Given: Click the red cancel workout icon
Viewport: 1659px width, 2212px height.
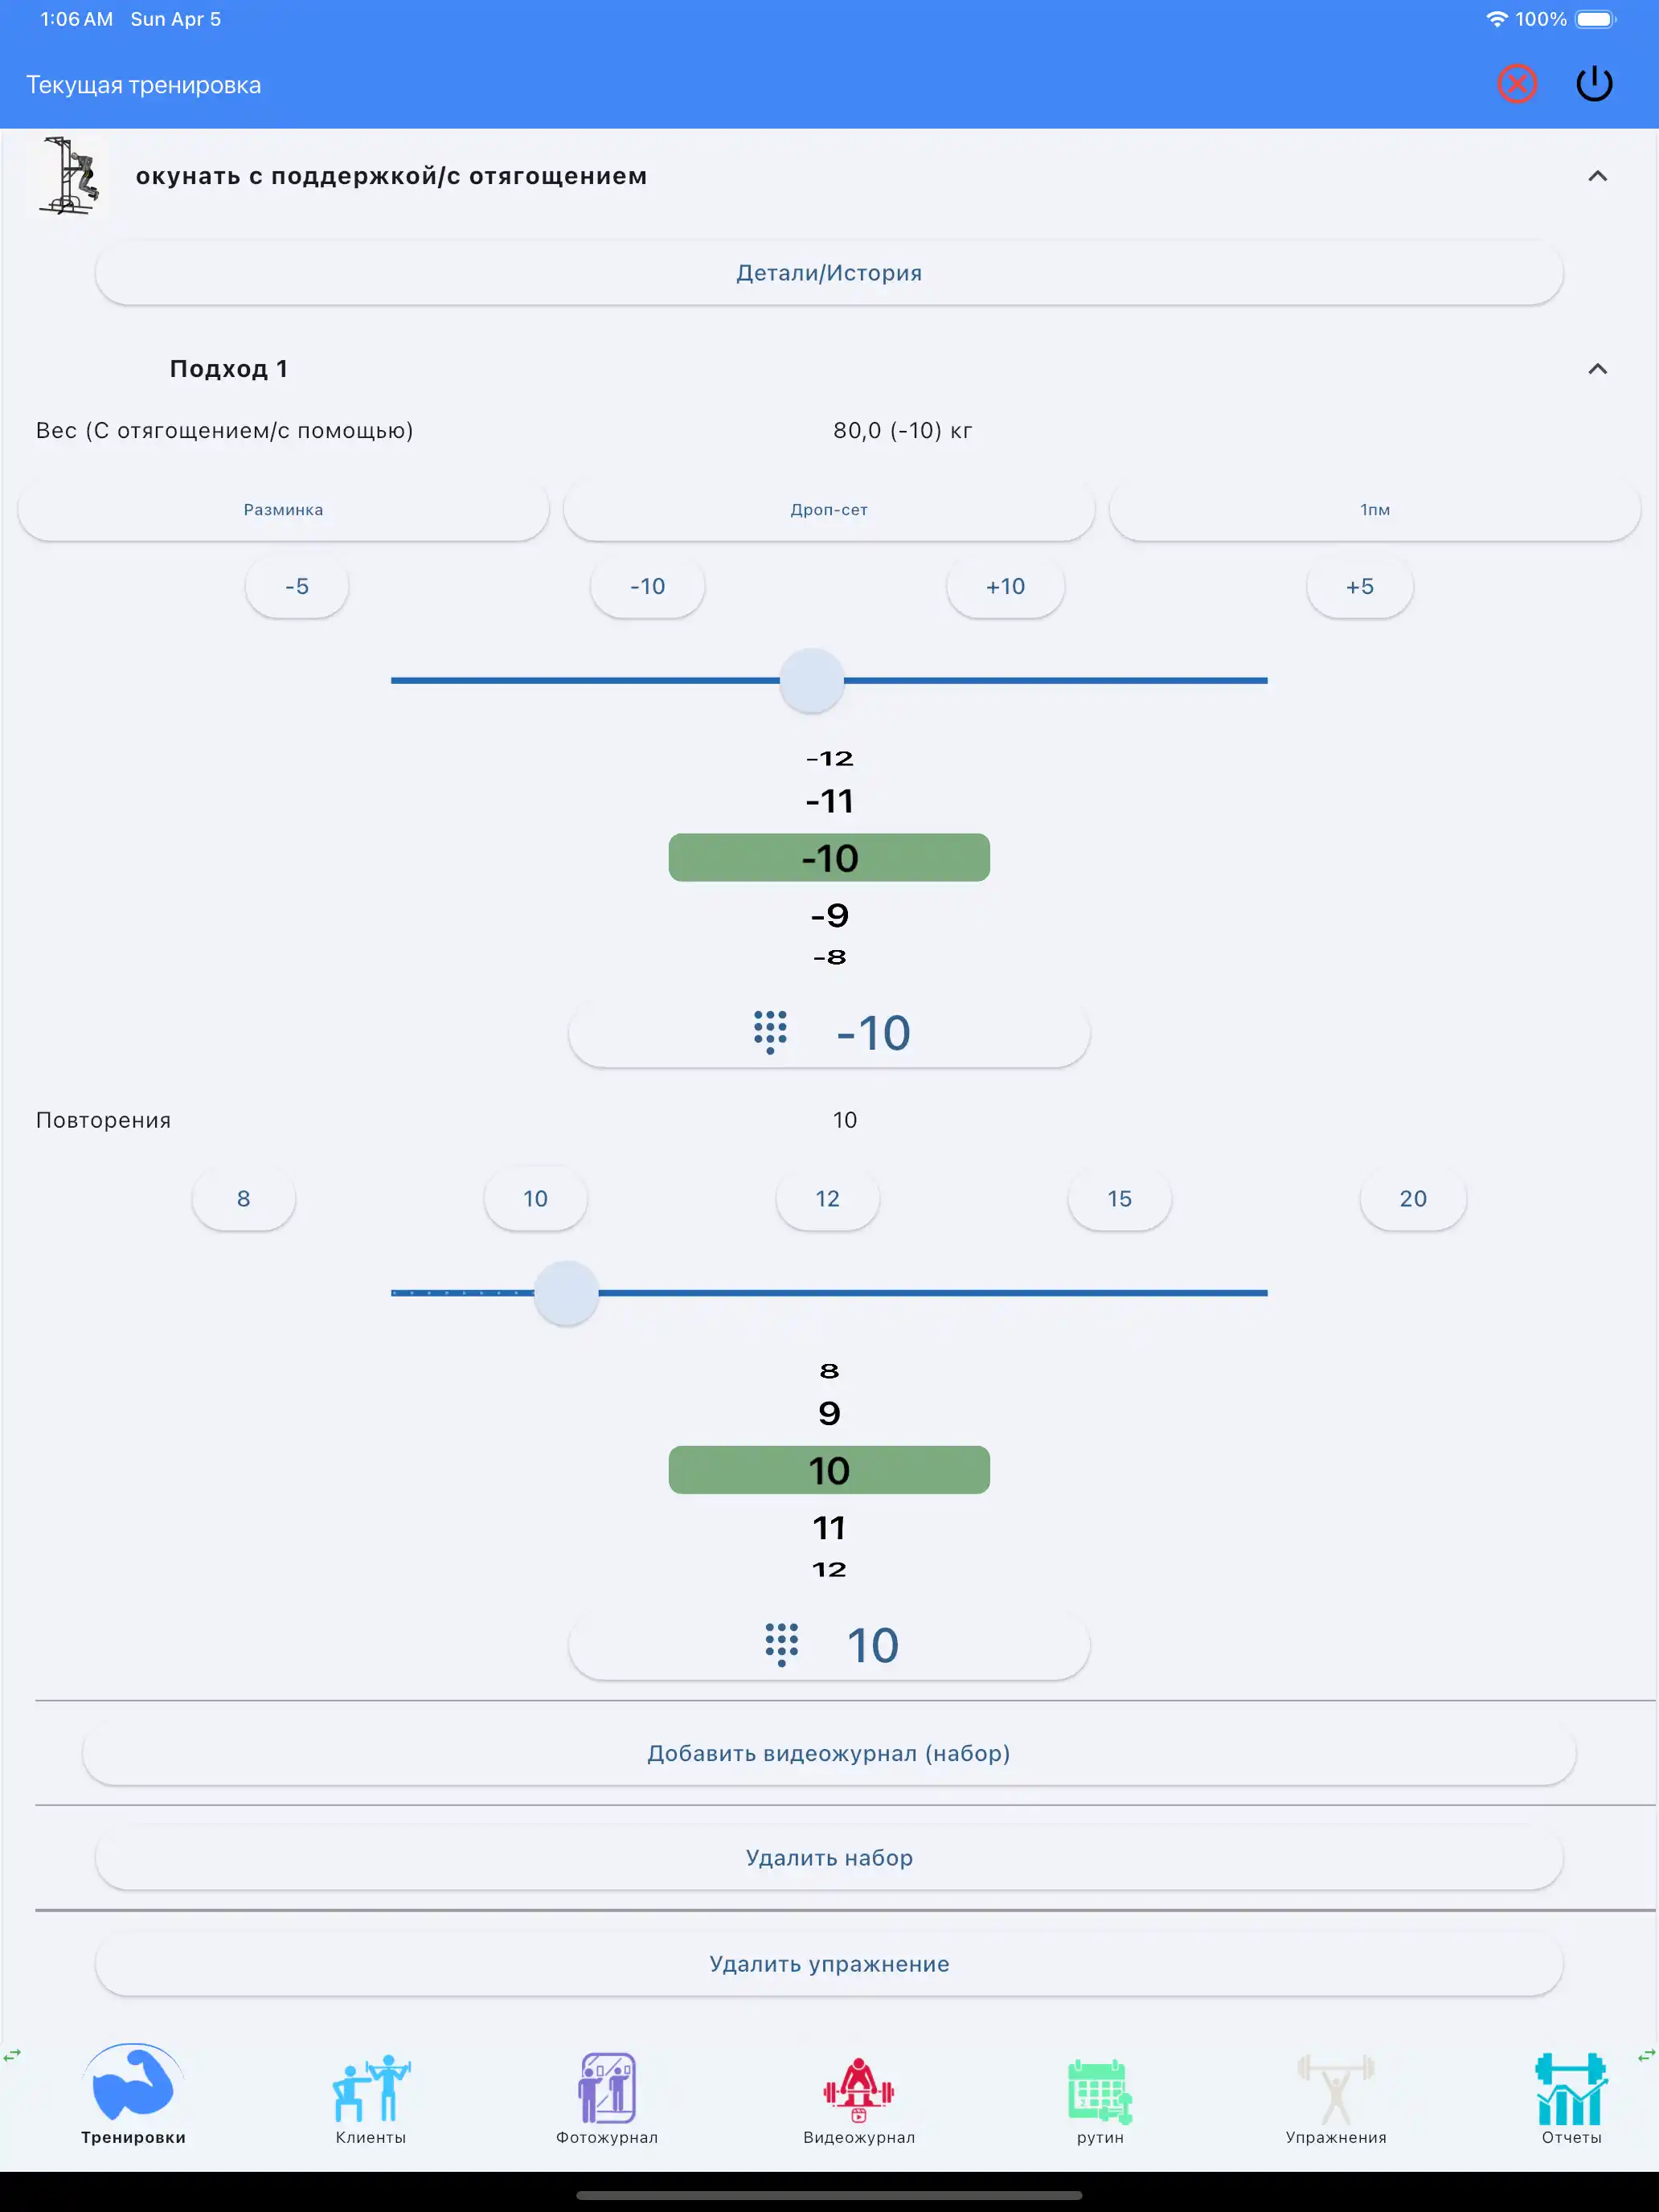Looking at the screenshot, I should 1516,84.
